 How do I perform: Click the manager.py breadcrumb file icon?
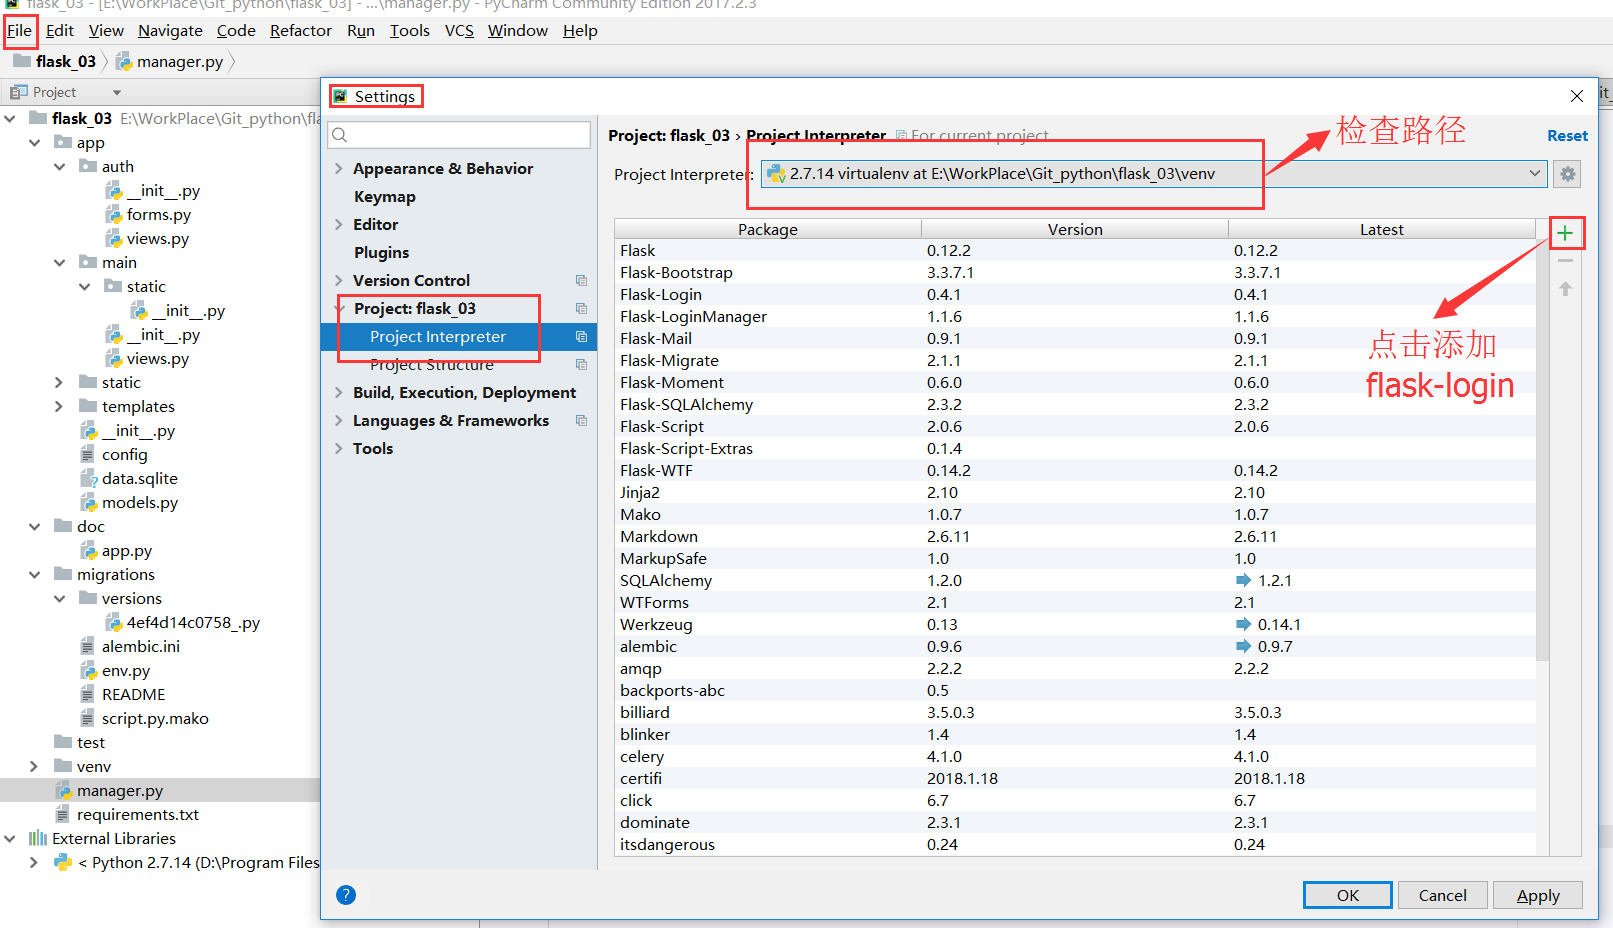click(x=124, y=62)
